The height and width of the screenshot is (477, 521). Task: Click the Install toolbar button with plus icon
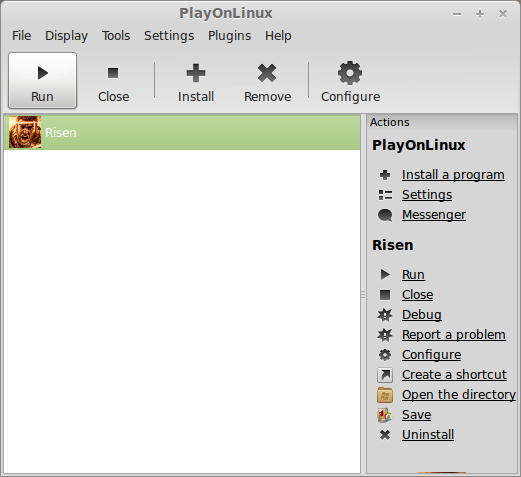pos(196,83)
